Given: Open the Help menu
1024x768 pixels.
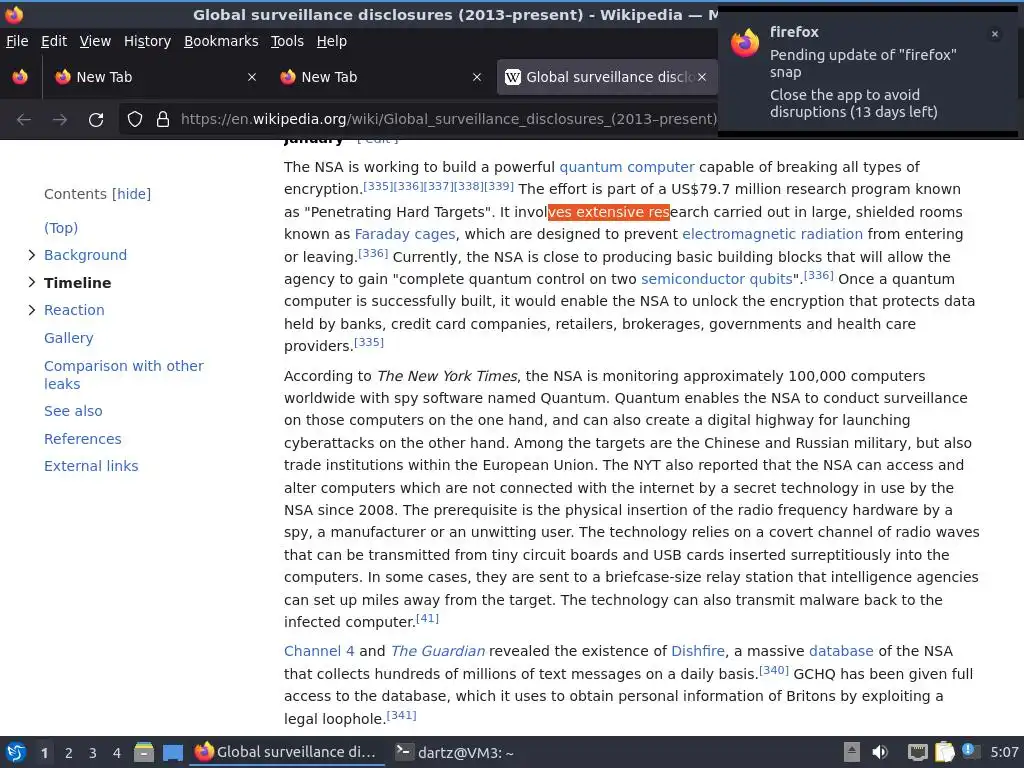Looking at the screenshot, I should 332,41.
